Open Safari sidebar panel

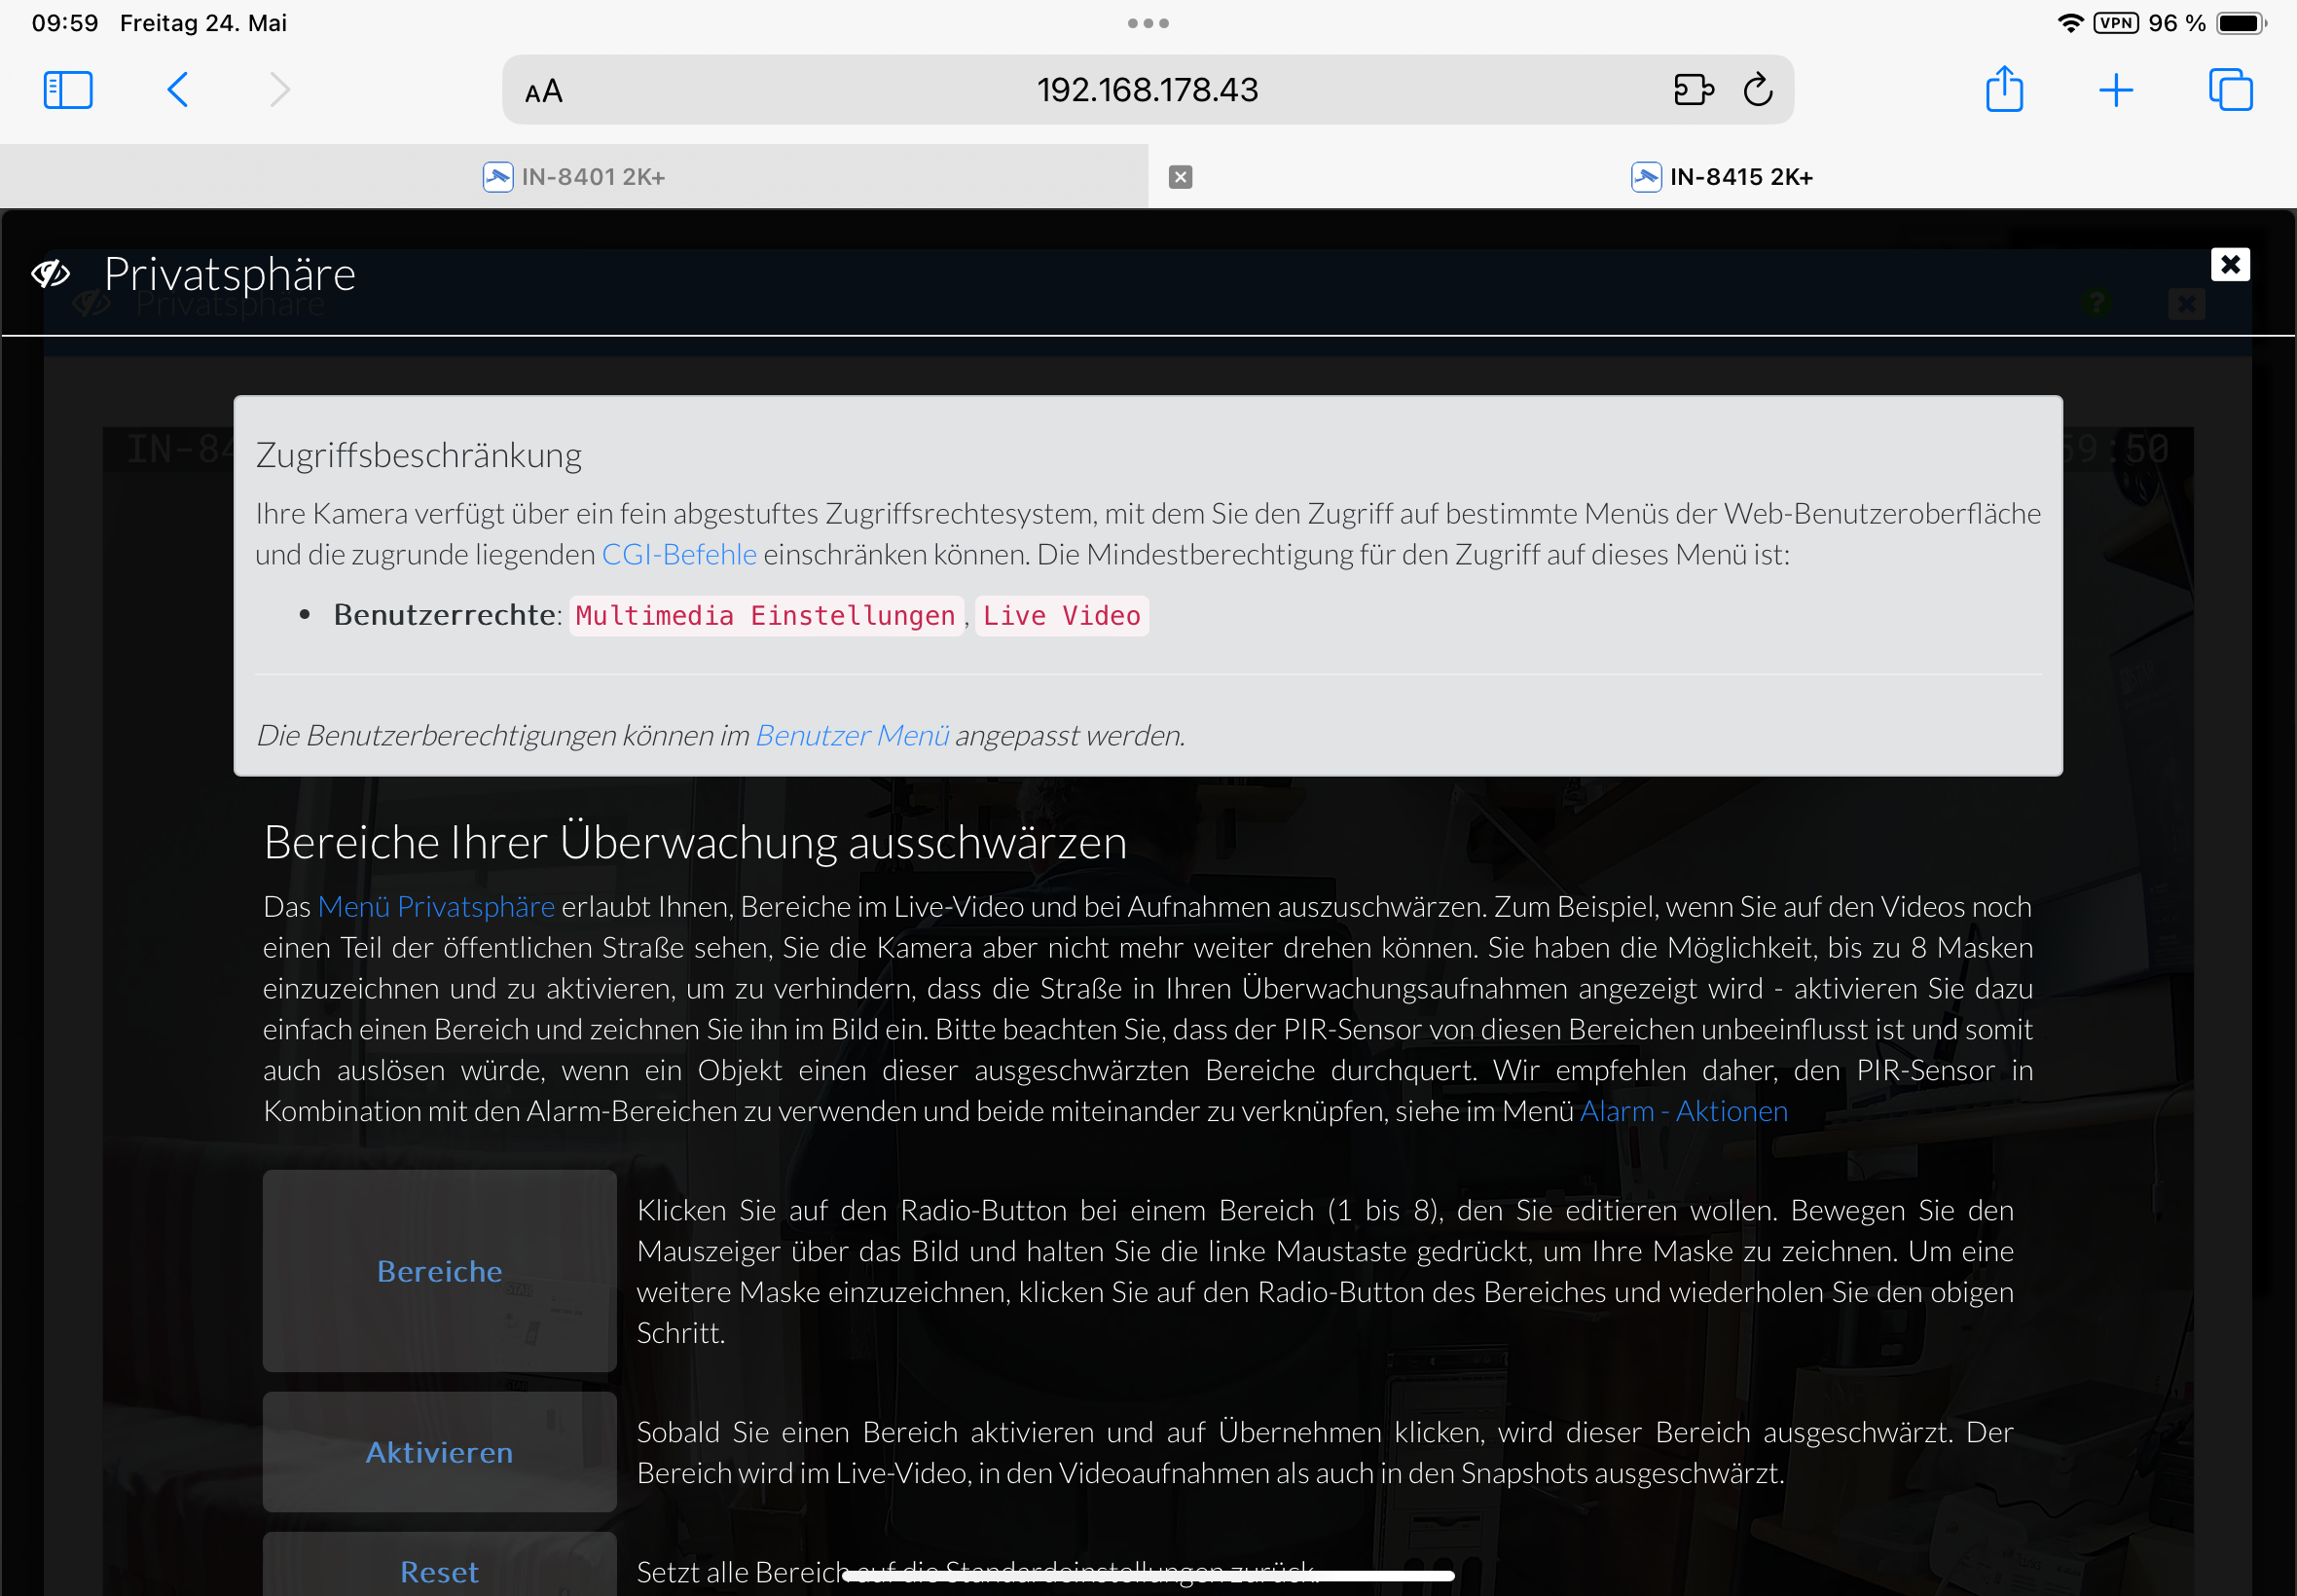[x=68, y=90]
